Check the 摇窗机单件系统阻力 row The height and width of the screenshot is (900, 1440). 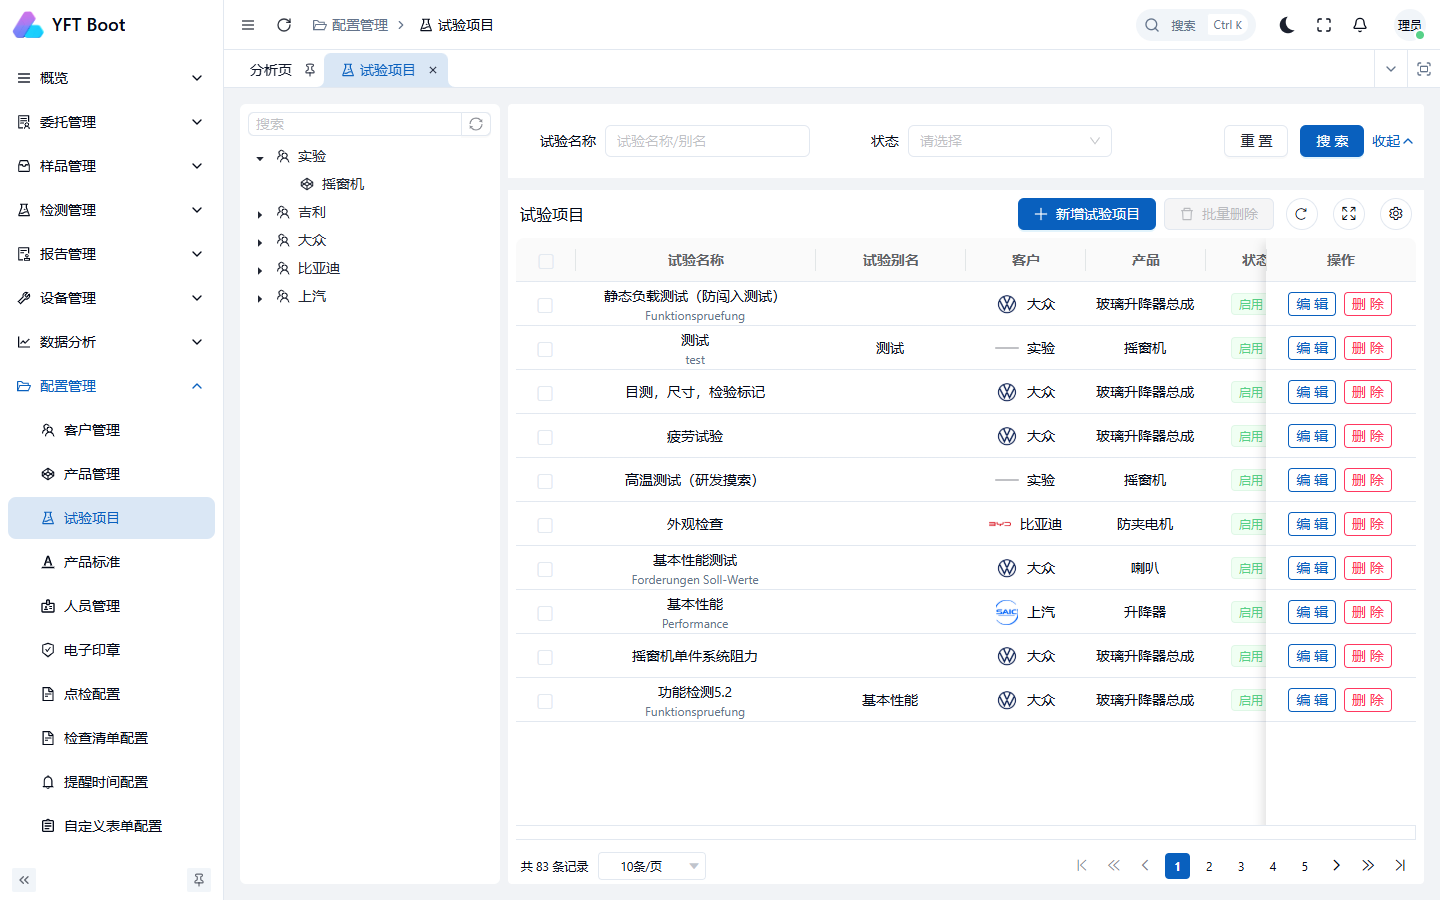click(x=545, y=657)
